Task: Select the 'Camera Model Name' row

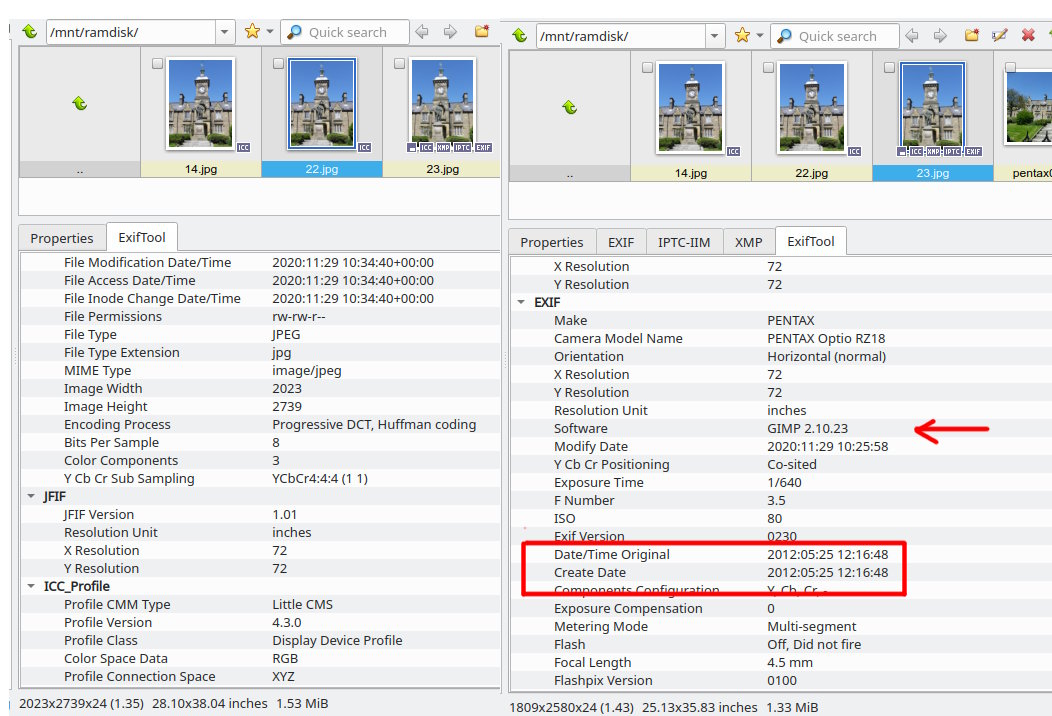Action: [x=780, y=338]
